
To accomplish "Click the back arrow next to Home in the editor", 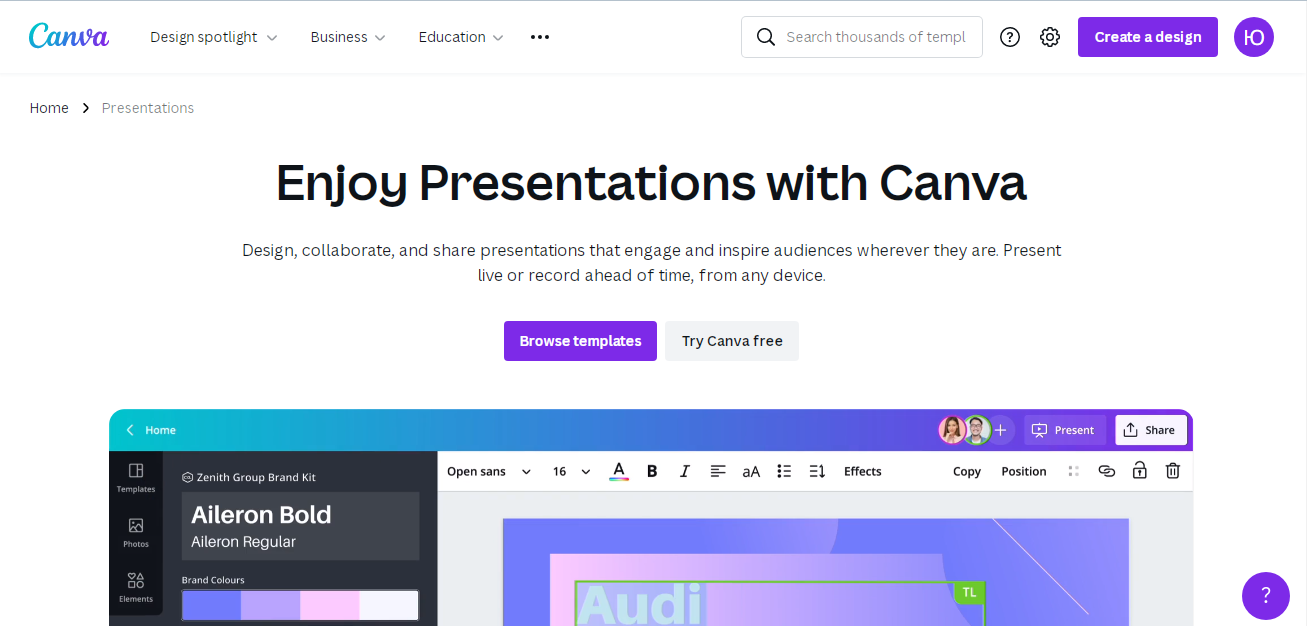I will [x=130, y=430].
